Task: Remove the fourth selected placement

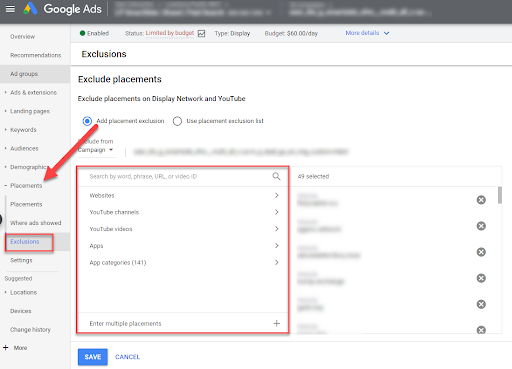Action: pos(481,278)
